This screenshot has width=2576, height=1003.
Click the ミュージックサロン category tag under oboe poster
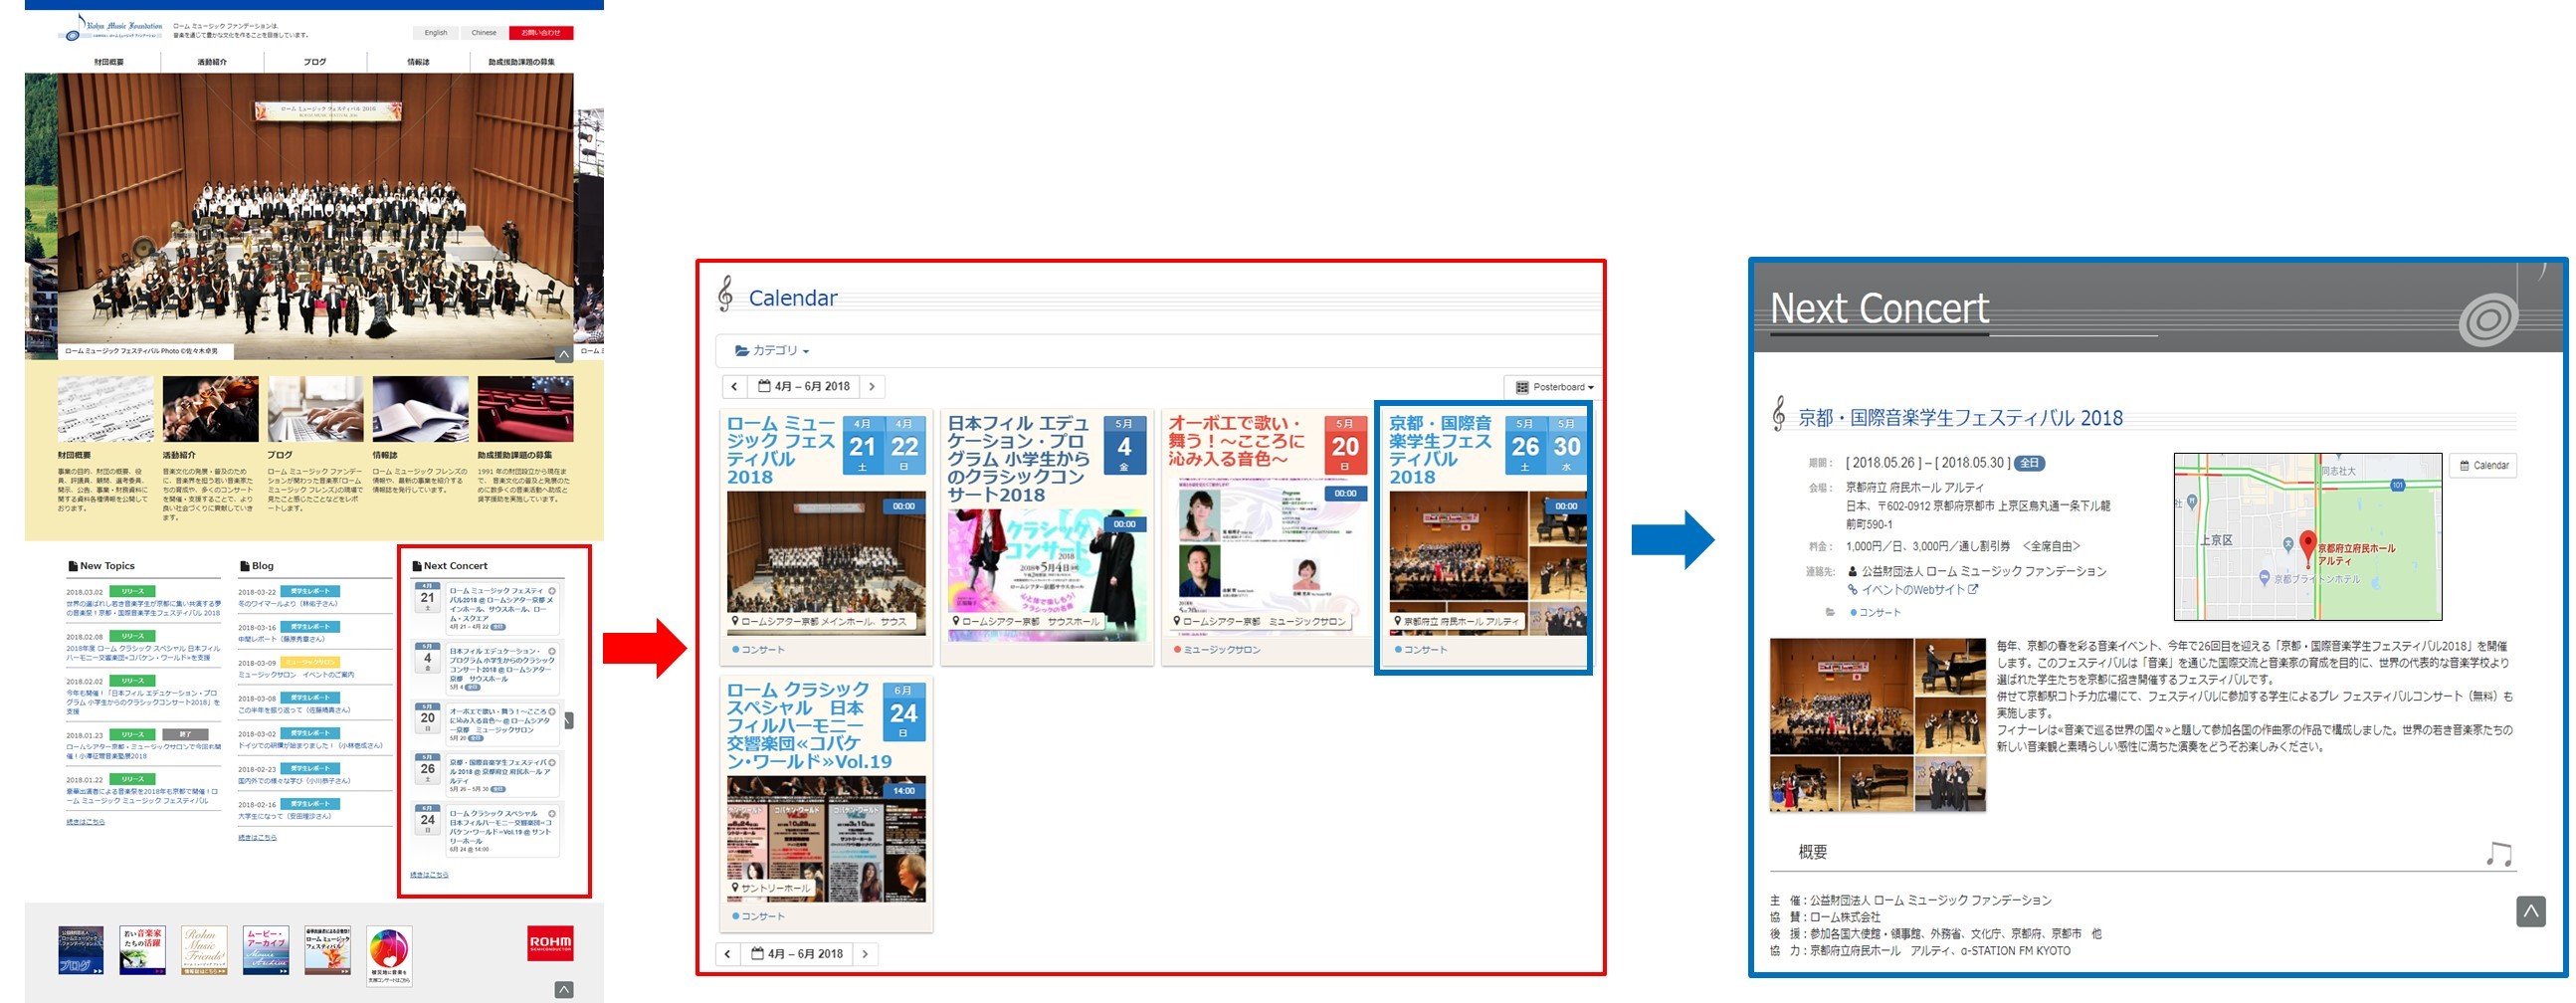click(x=1217, y=650)
